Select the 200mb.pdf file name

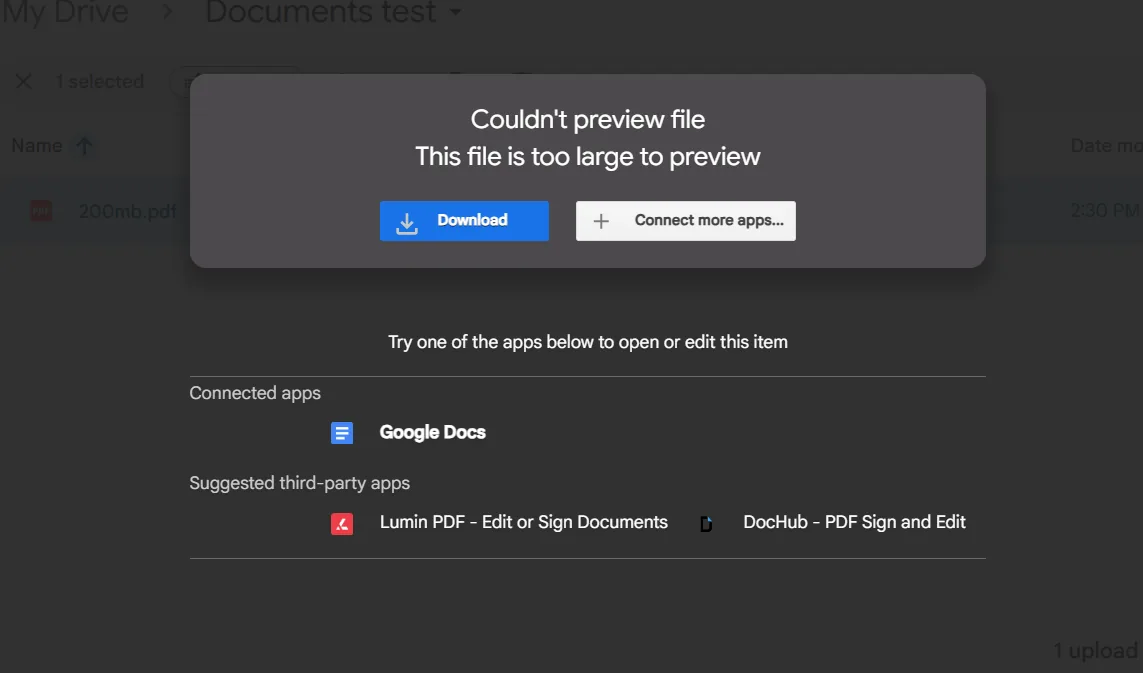point(128,211)
